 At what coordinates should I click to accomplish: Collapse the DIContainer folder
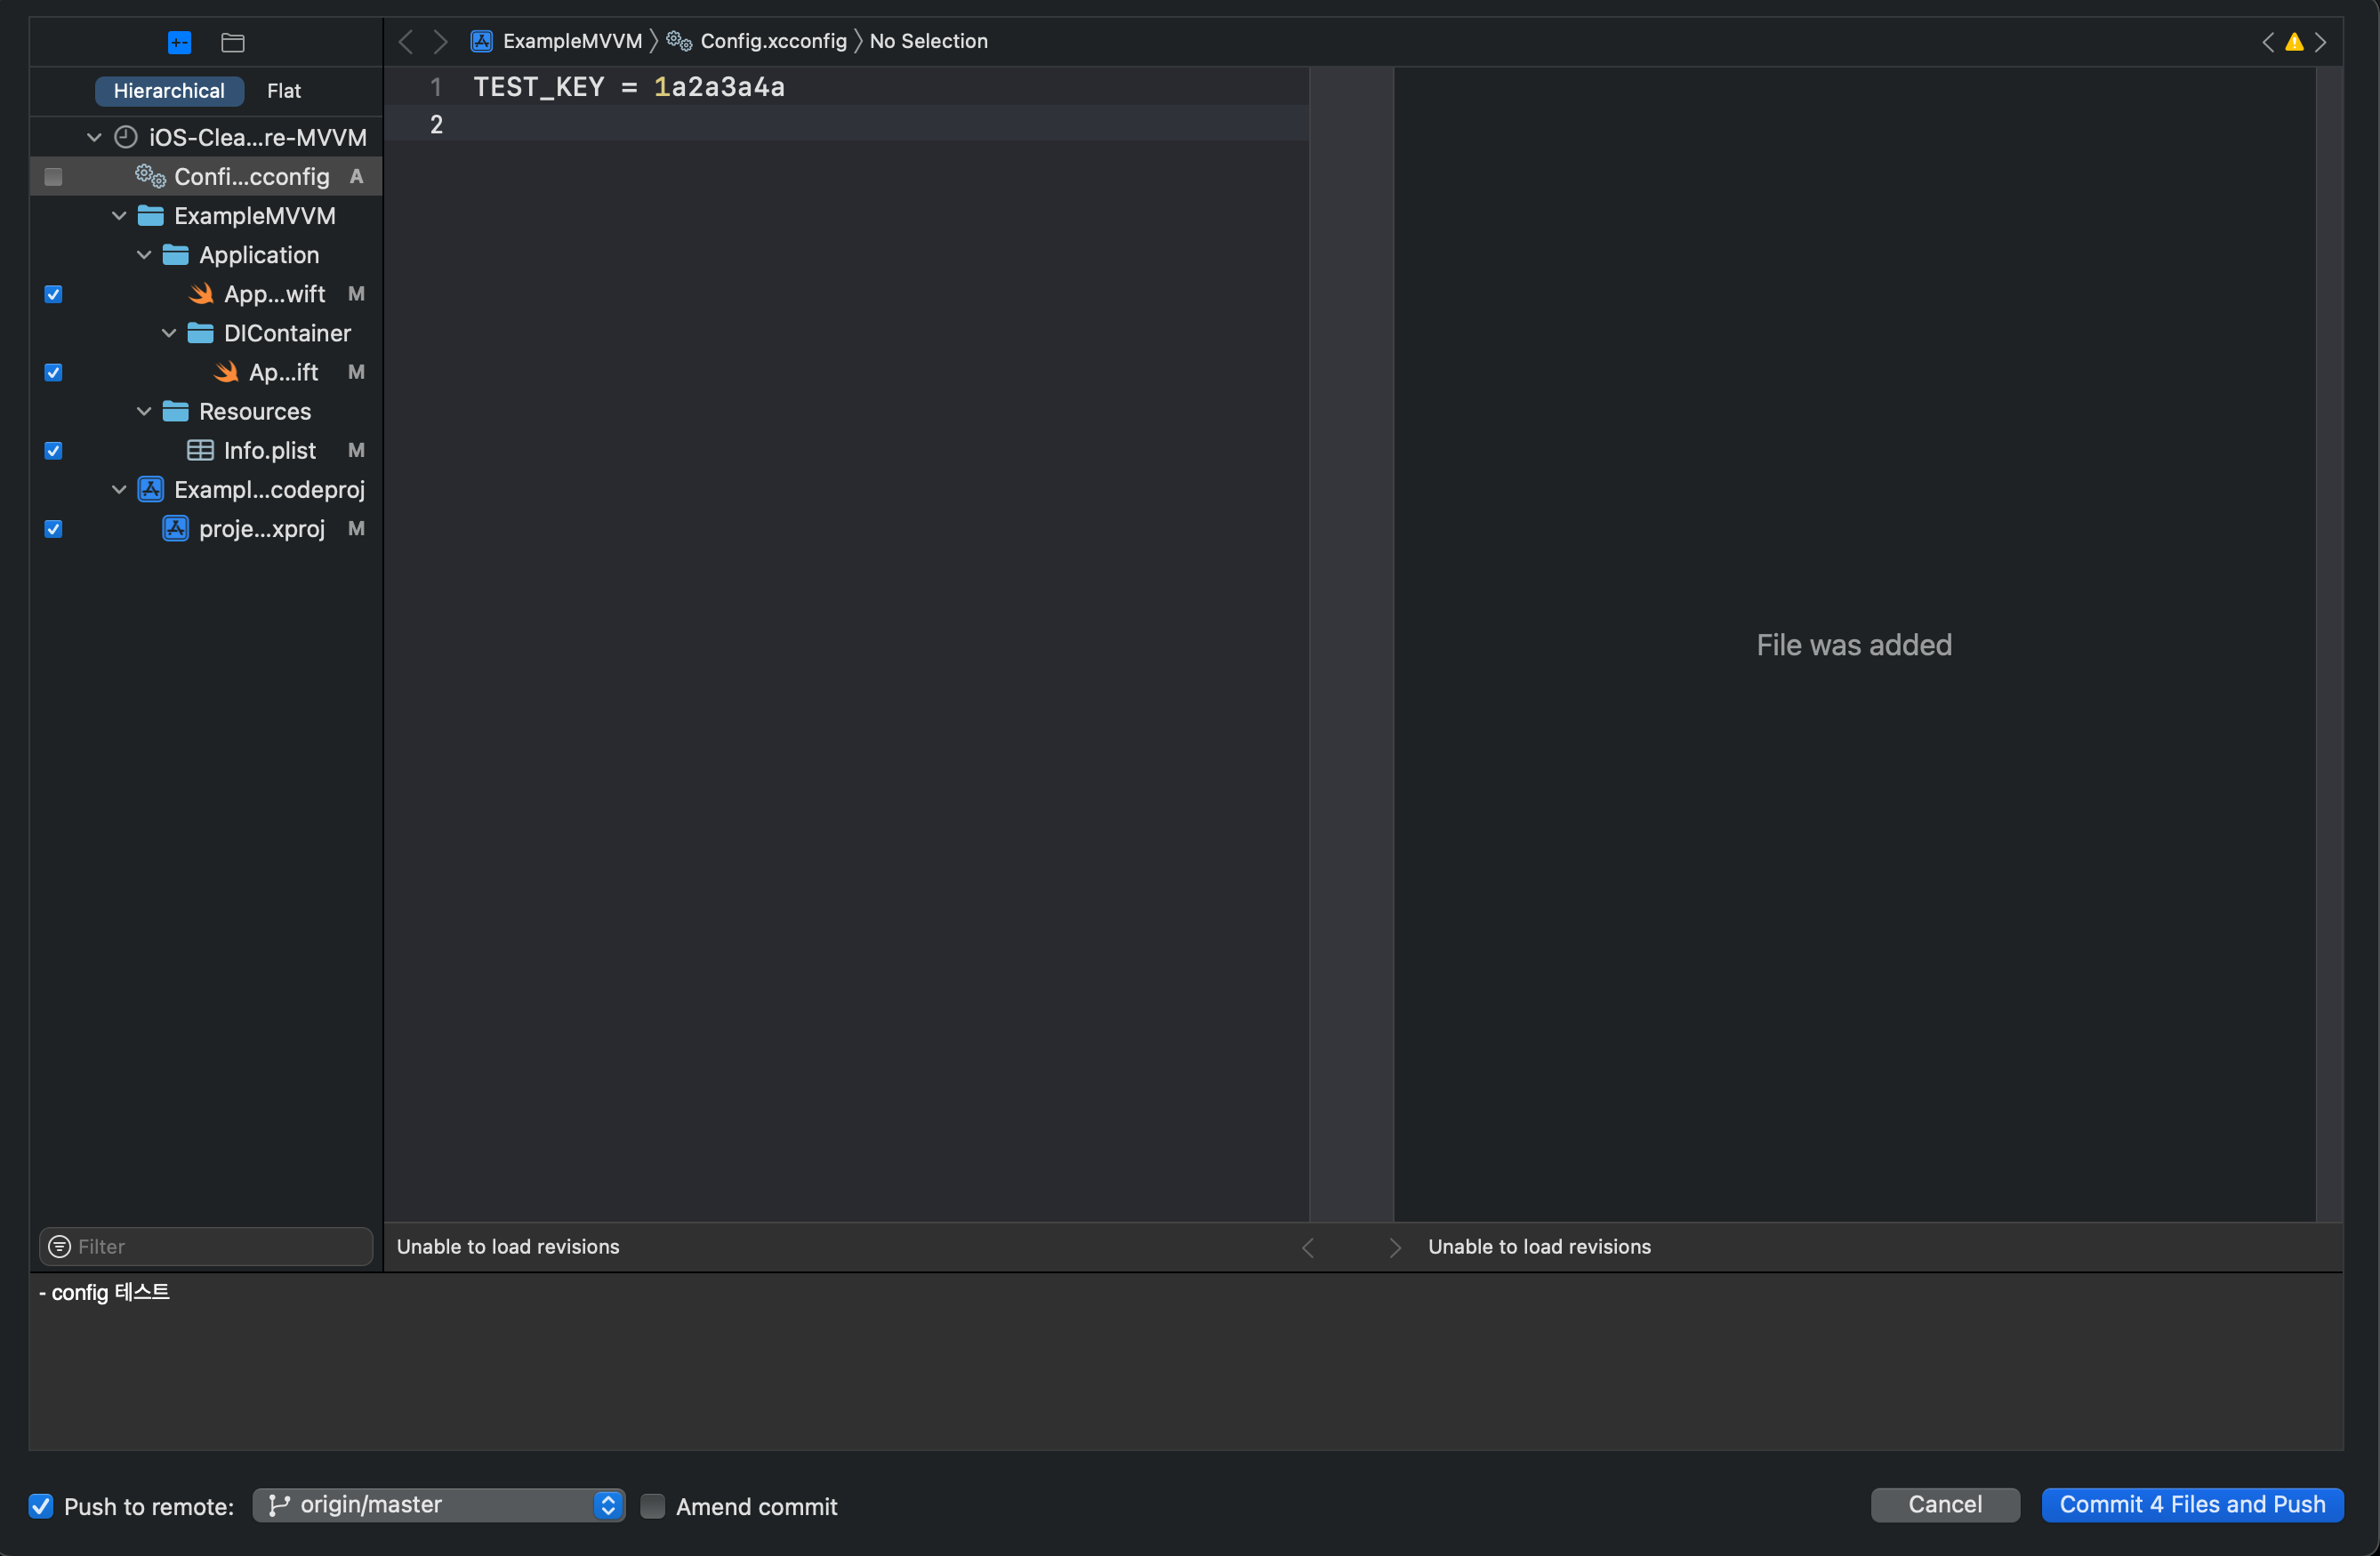point(169,333)
